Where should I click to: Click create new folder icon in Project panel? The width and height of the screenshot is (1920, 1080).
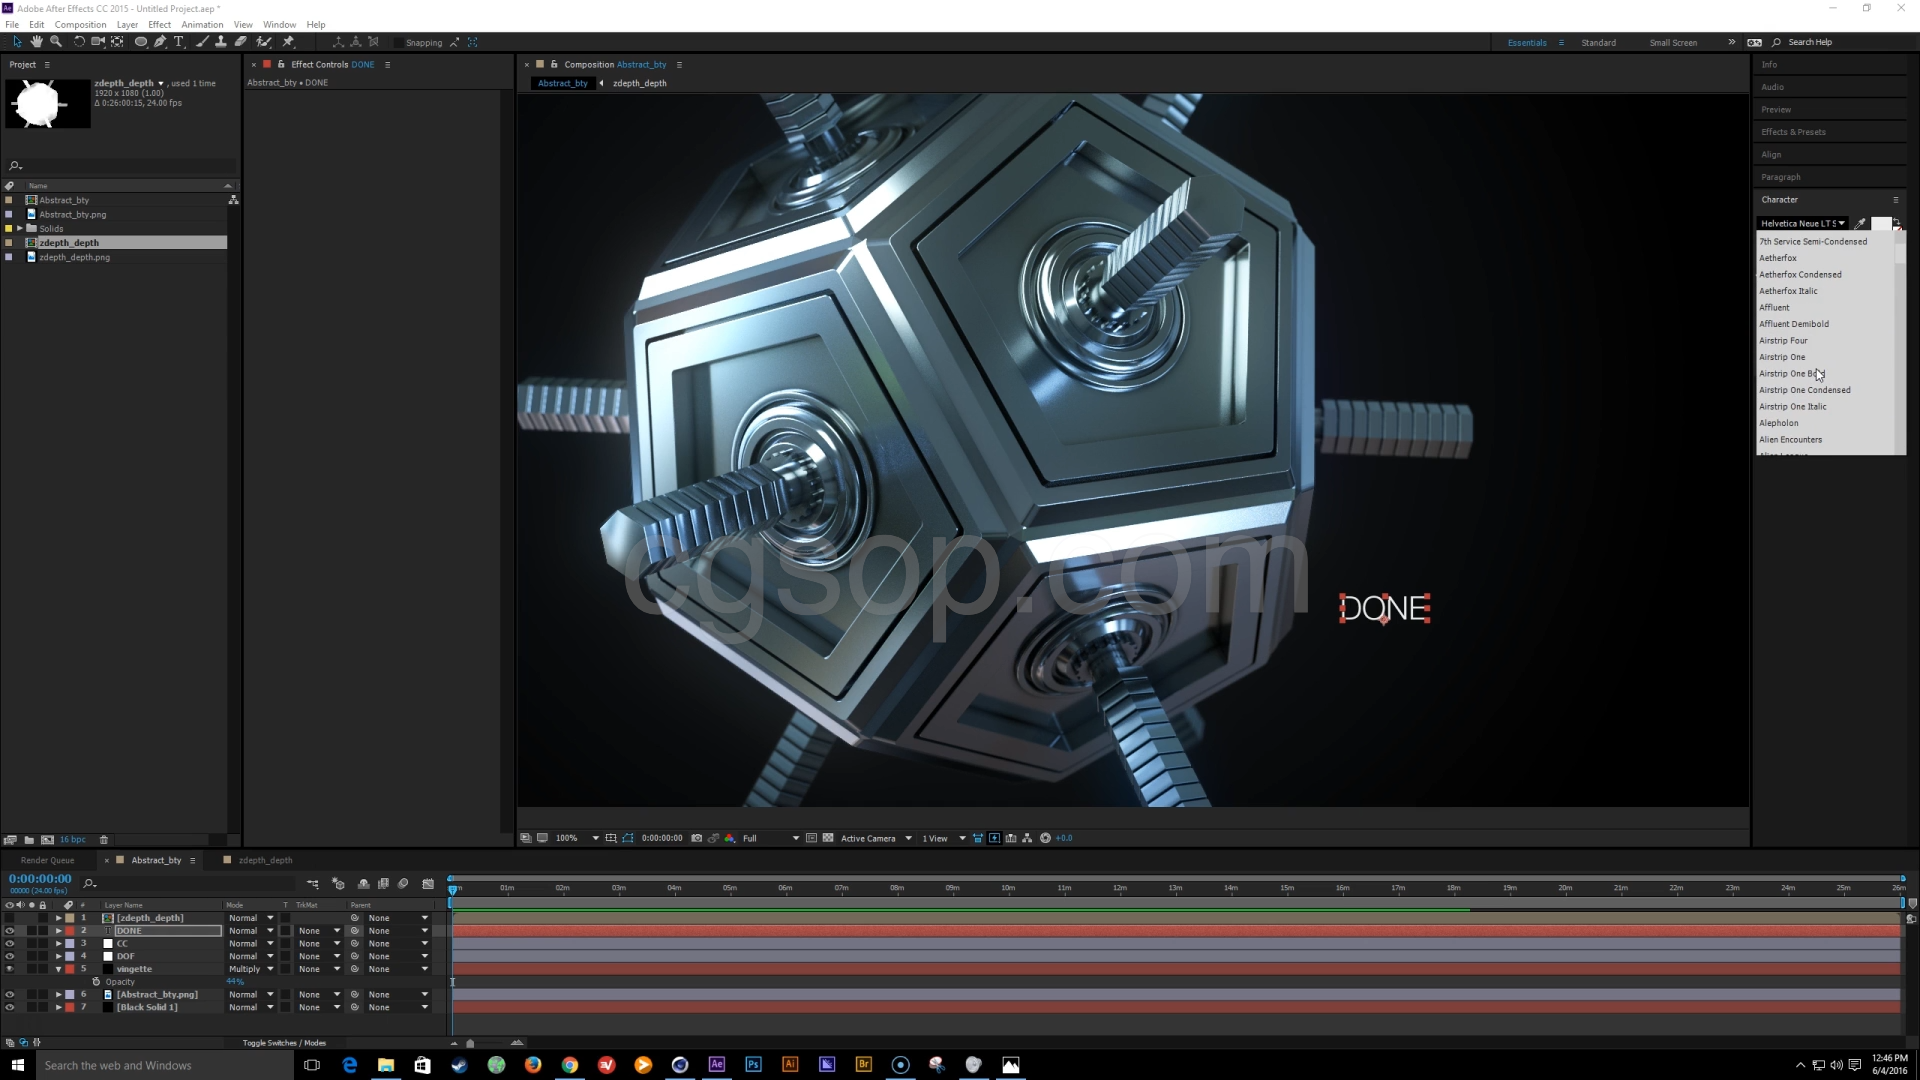click(x=29, y=840)
